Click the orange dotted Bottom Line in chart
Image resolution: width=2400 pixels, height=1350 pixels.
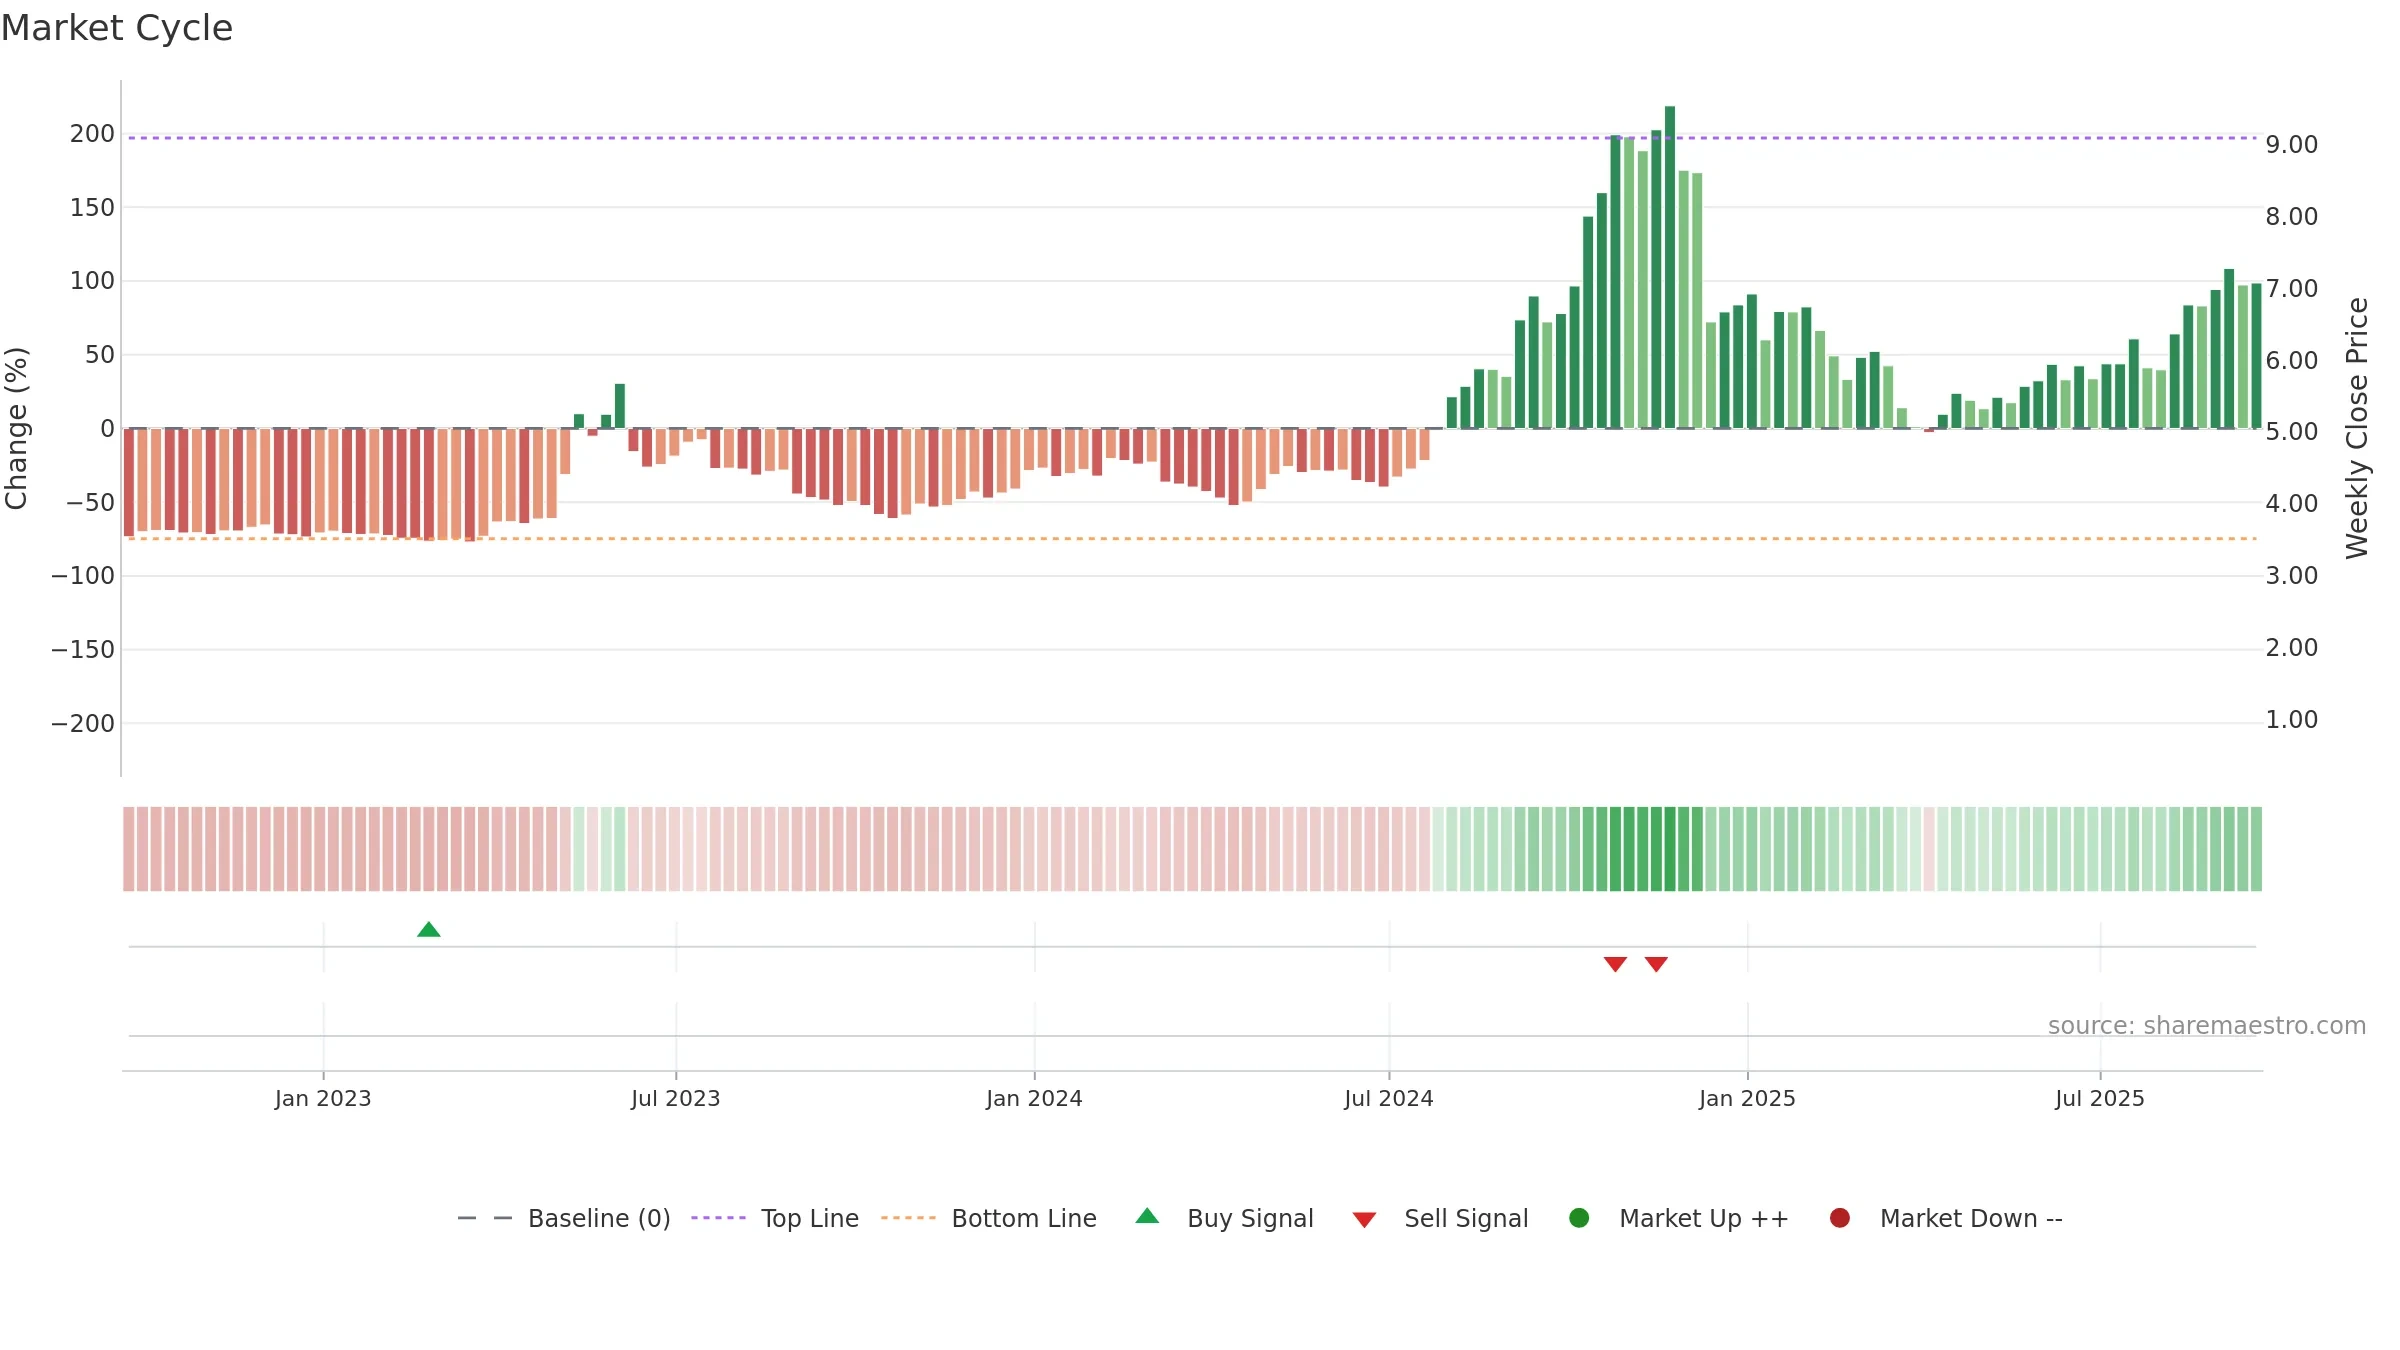point(1192,539)
